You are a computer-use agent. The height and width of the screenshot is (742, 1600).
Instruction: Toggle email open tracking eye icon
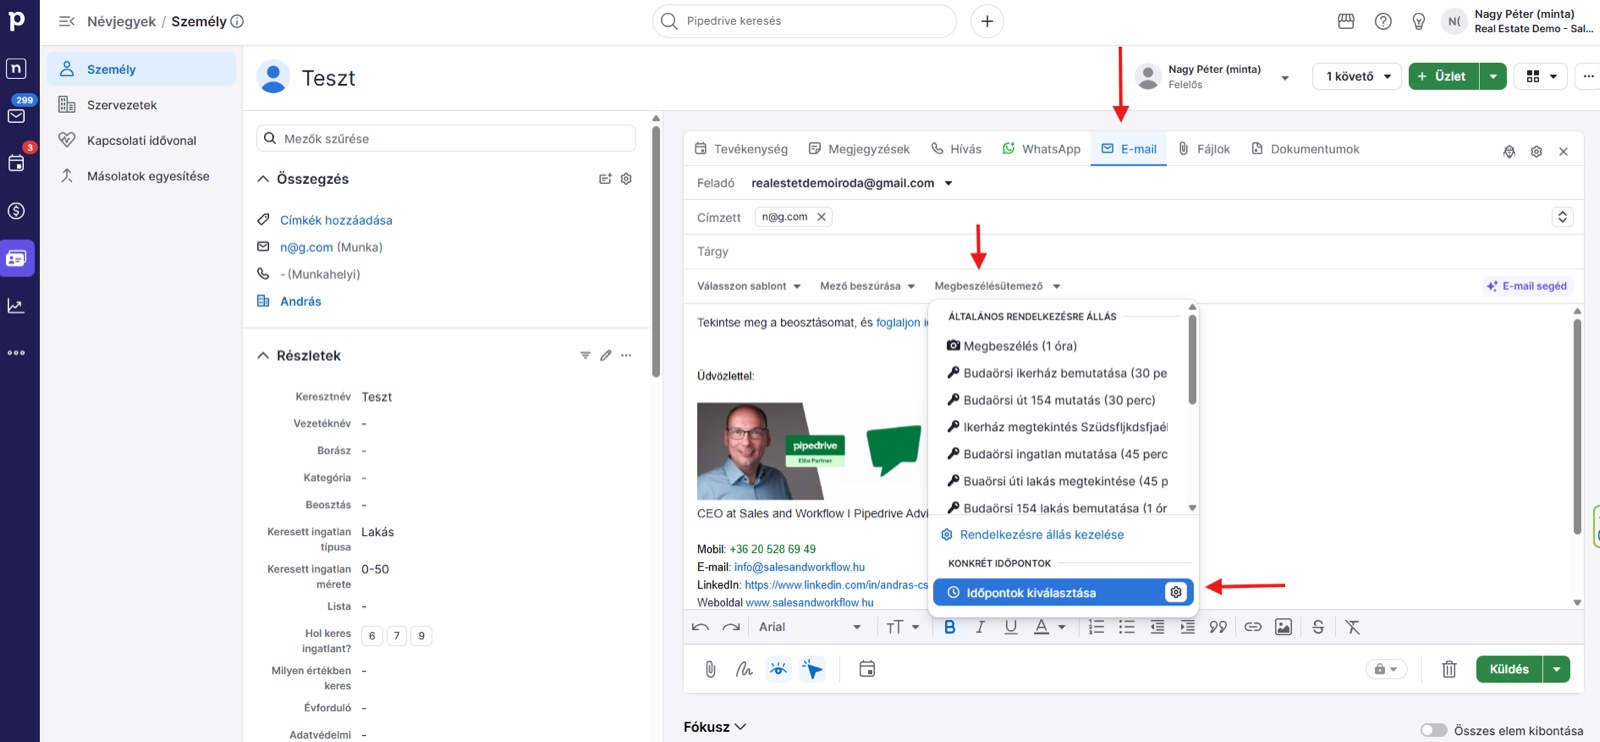coord(778,669)
